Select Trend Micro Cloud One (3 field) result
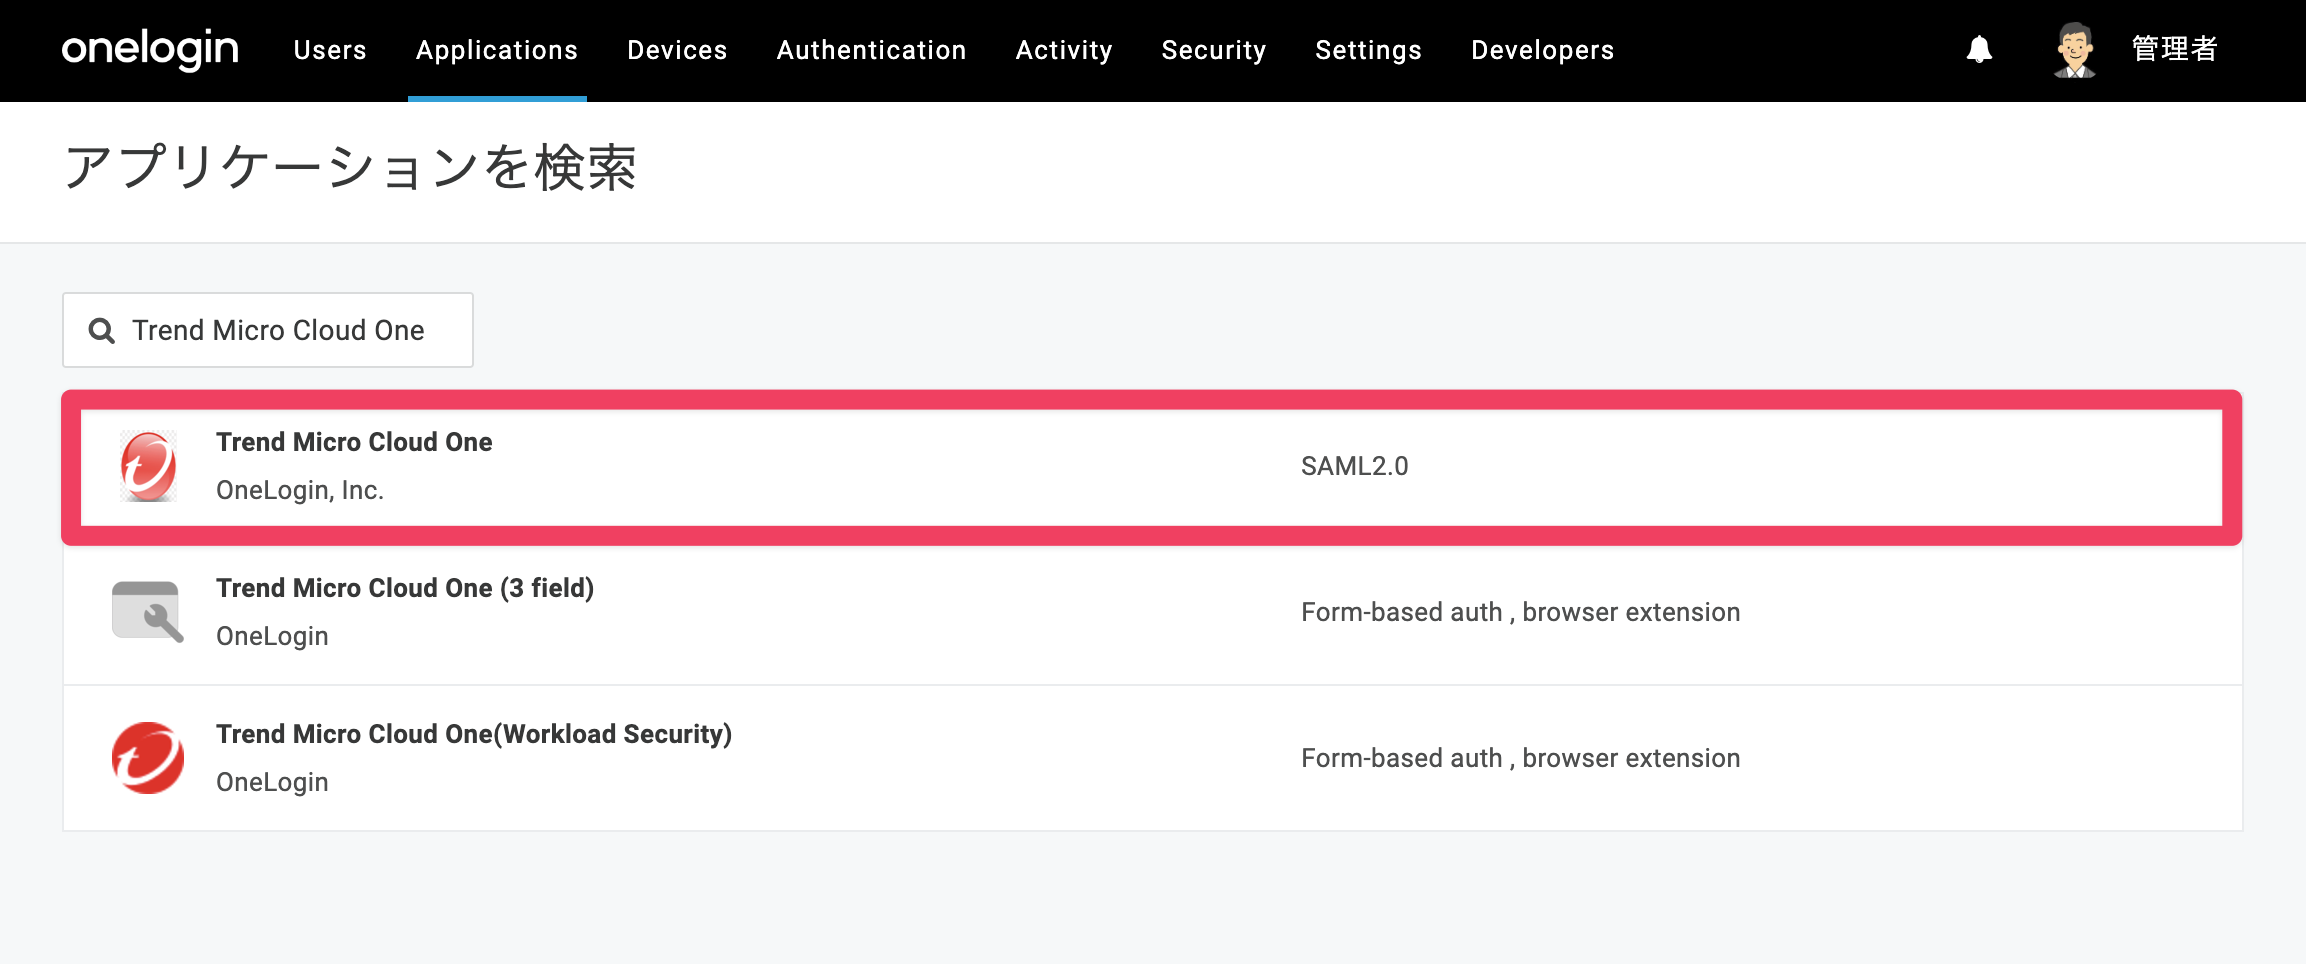The image size is (2306, 964). [x=1153, y=612]
